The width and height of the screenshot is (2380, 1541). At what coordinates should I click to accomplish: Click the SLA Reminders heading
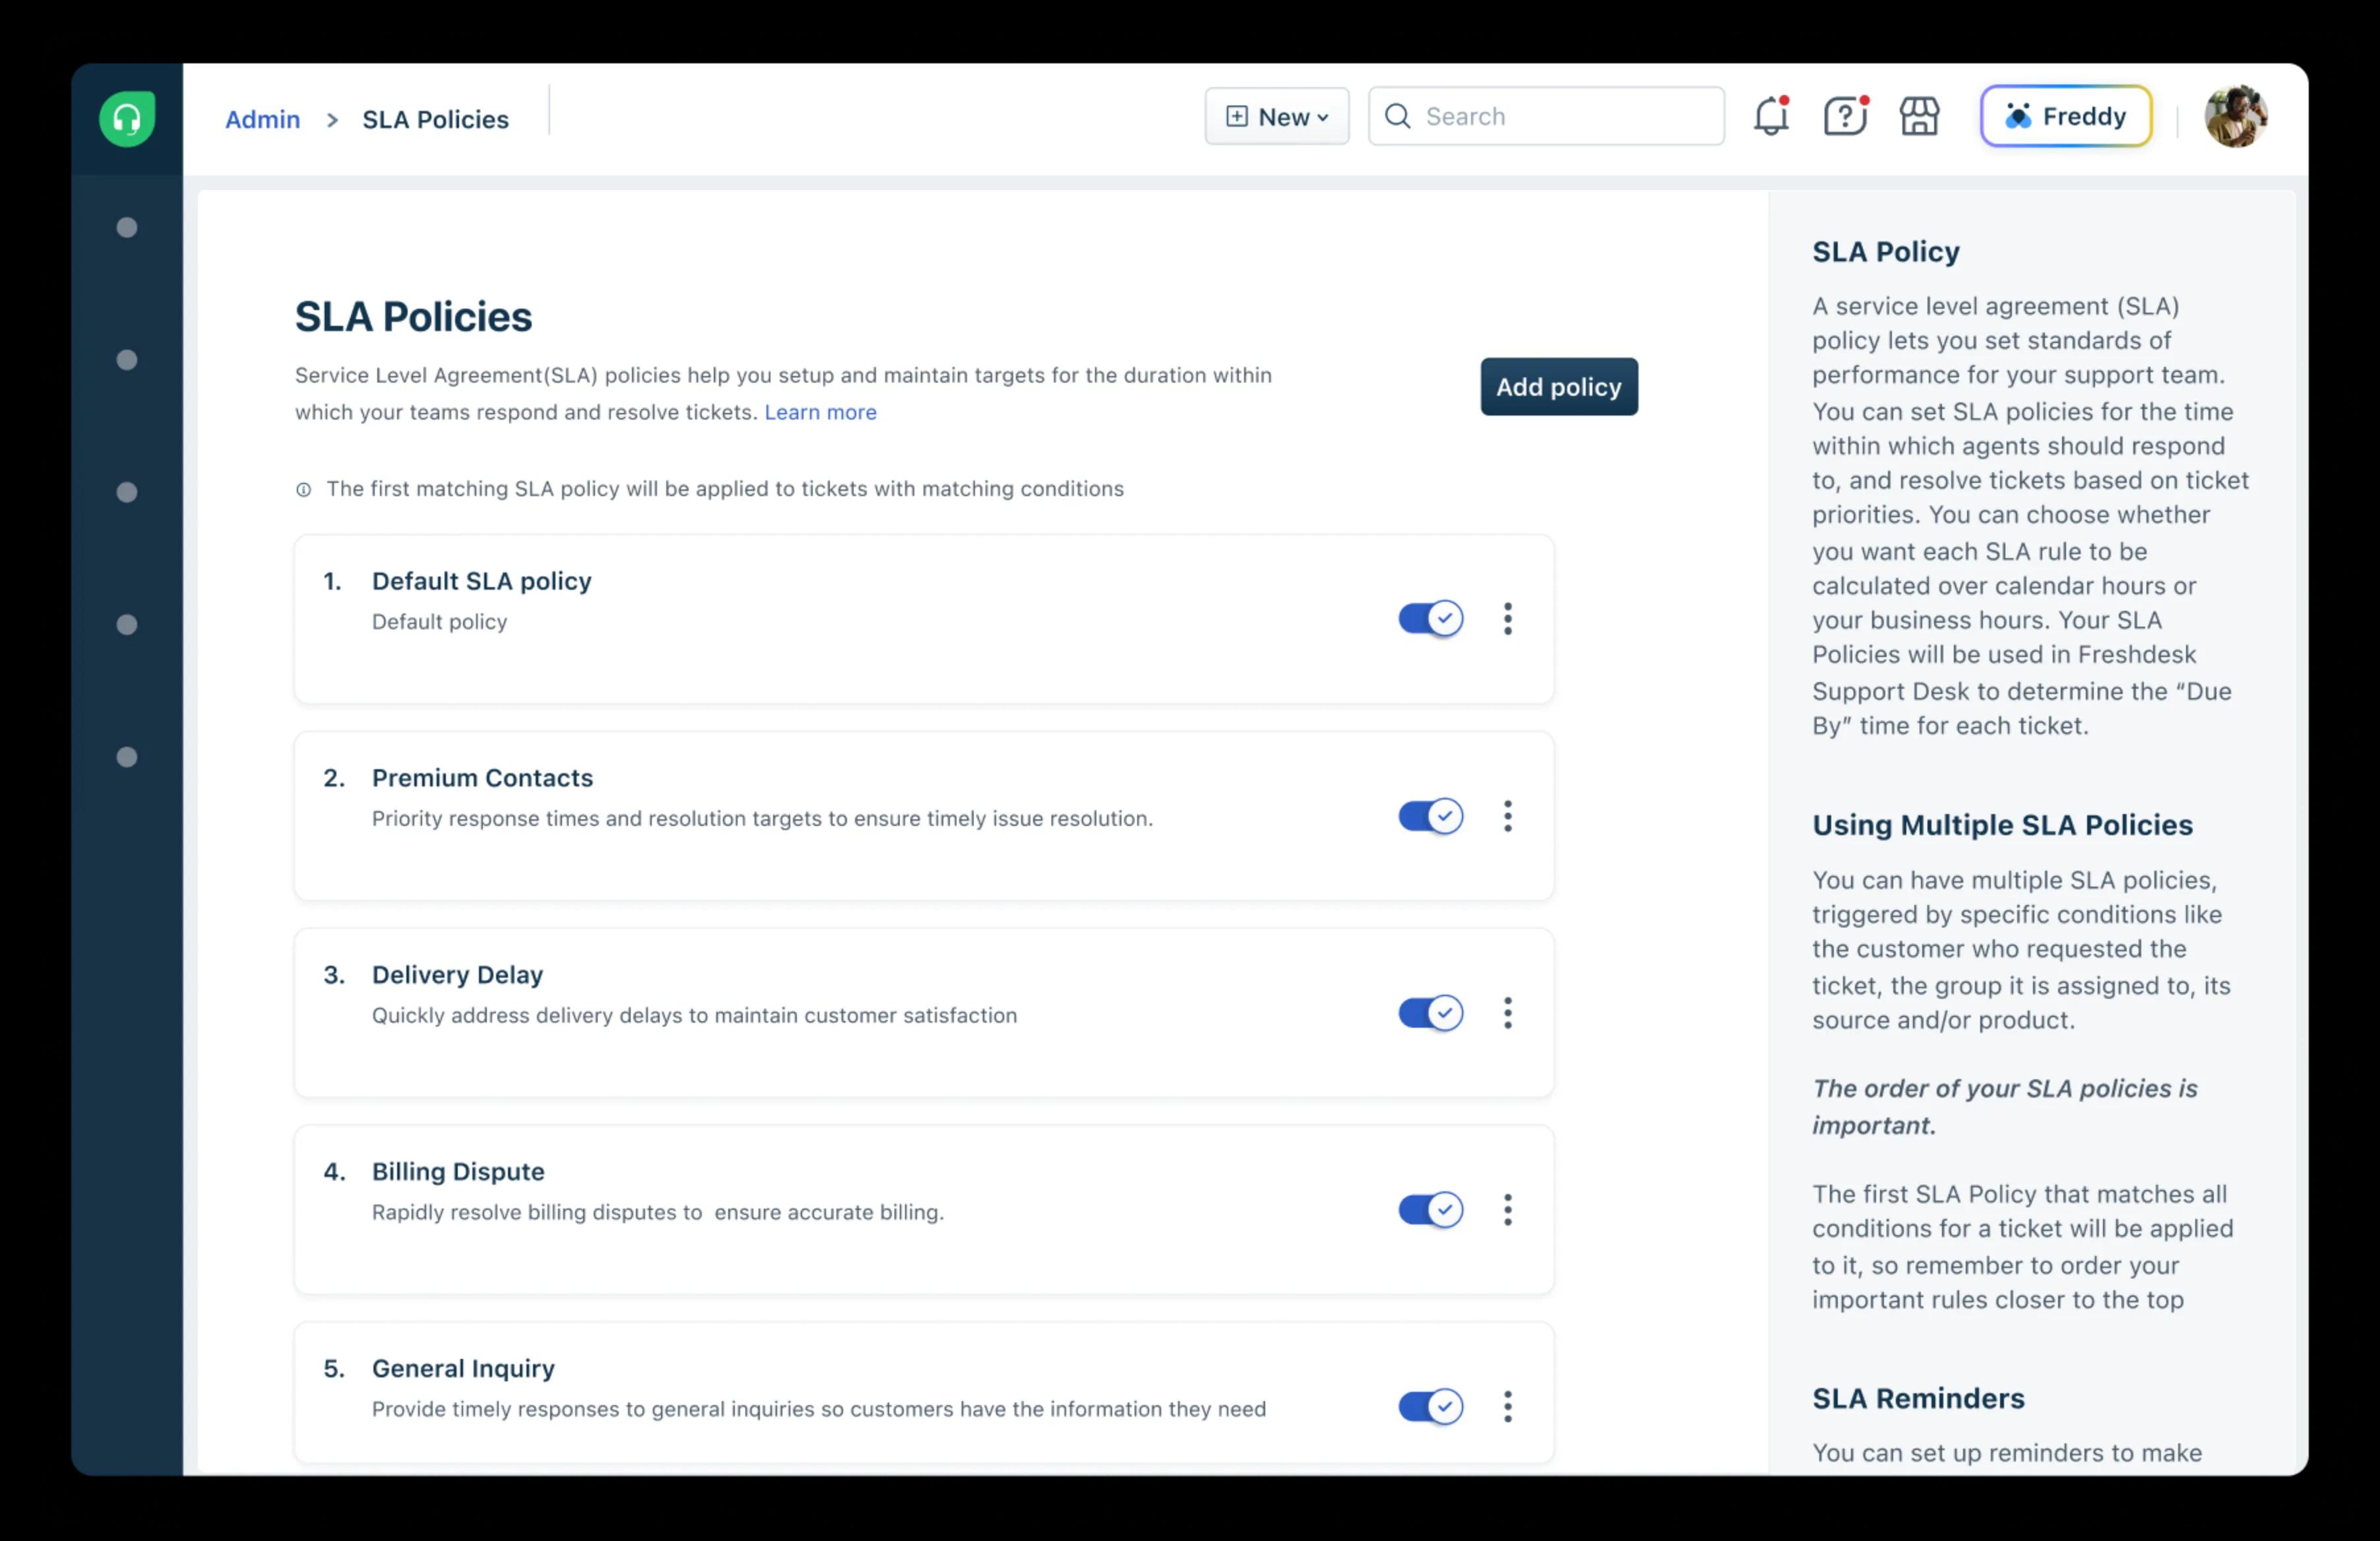coord(1918,1398)
